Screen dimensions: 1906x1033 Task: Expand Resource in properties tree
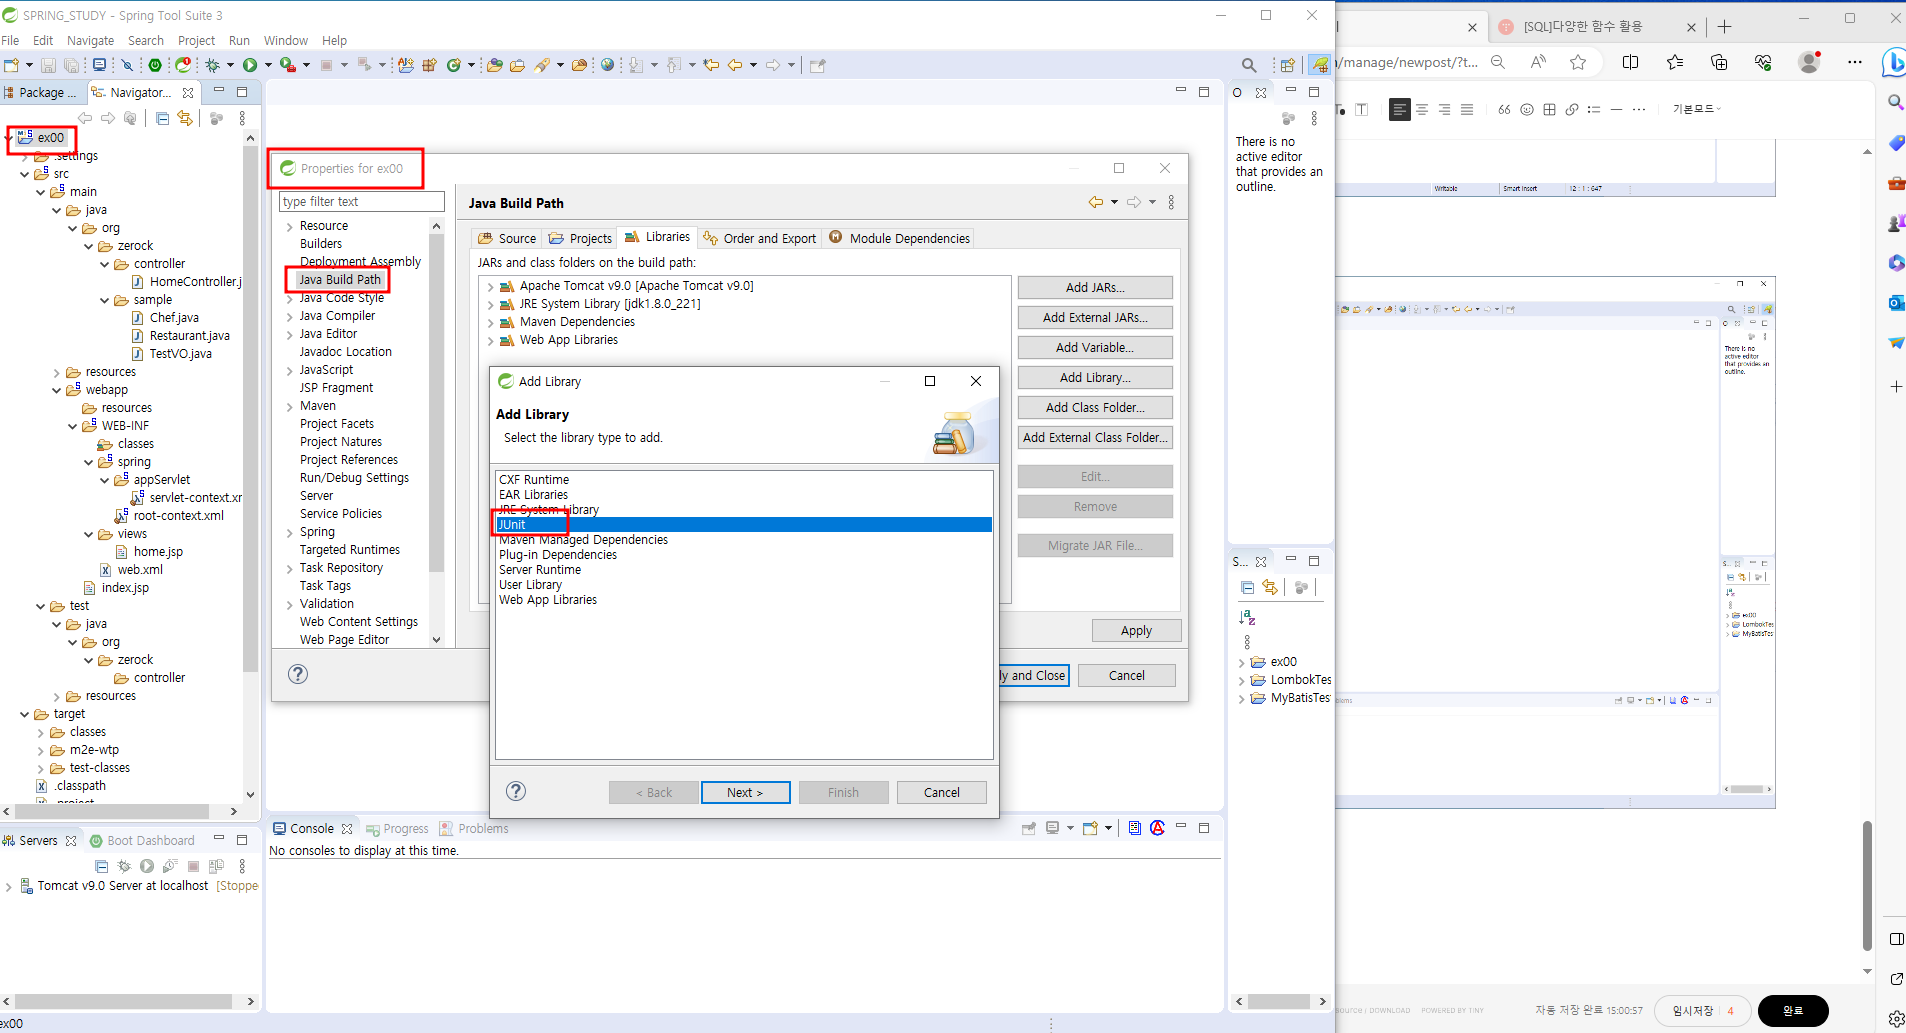click(290, 226)
